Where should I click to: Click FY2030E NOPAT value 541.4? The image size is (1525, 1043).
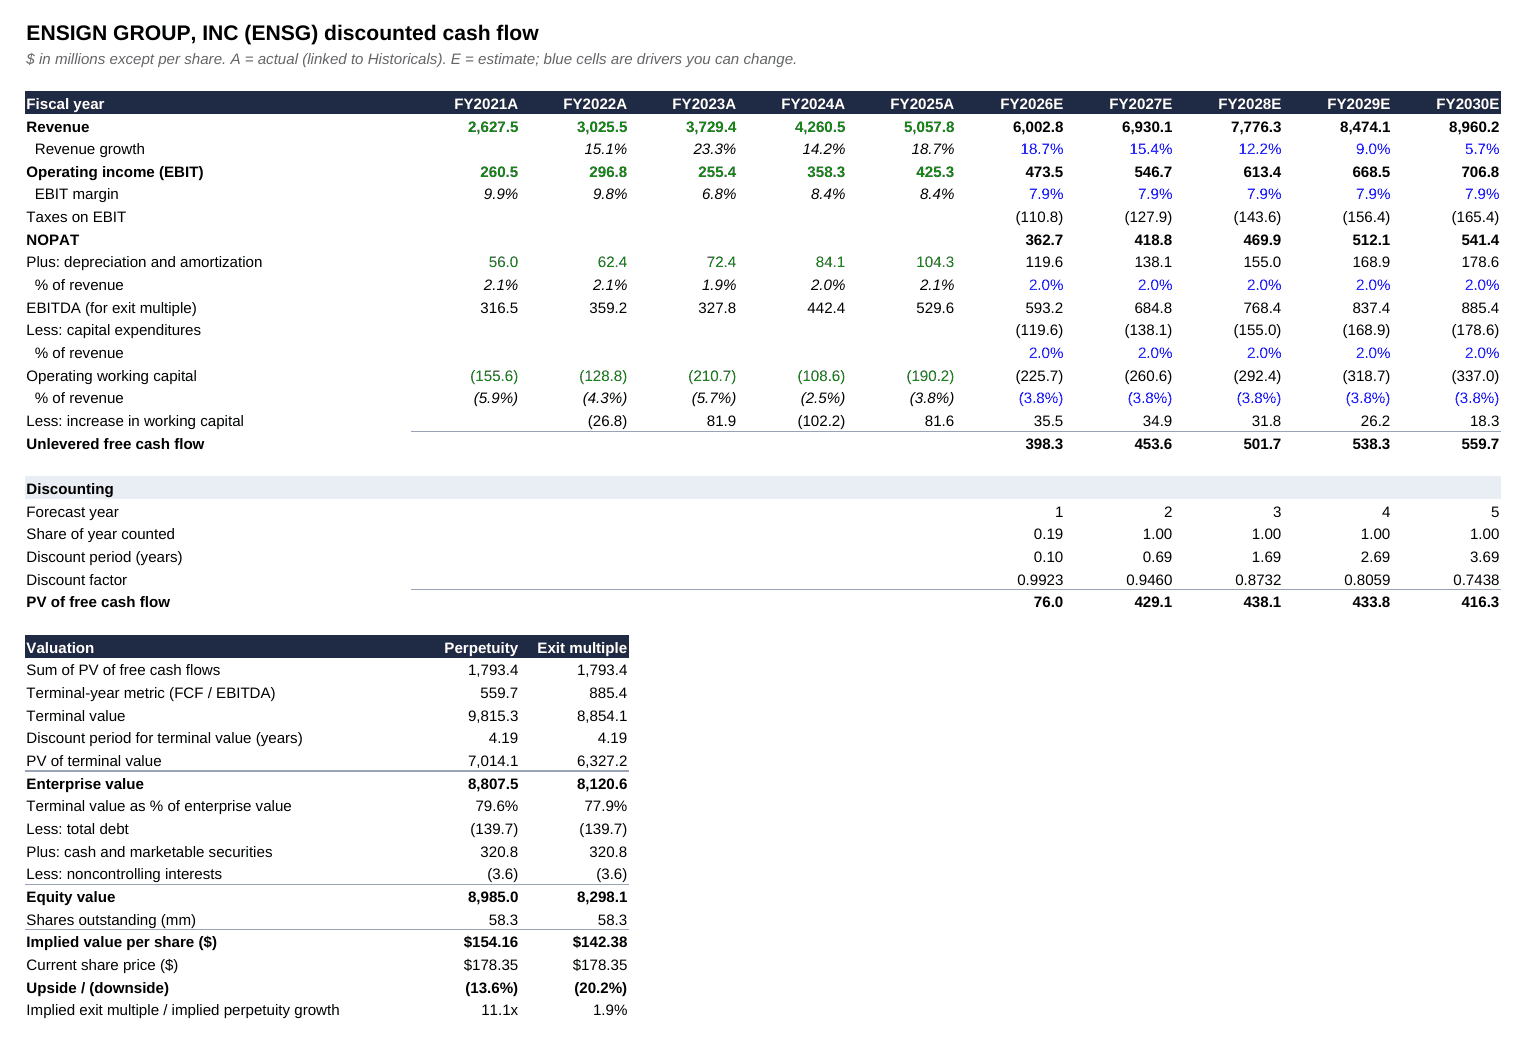click(1480, 240)
